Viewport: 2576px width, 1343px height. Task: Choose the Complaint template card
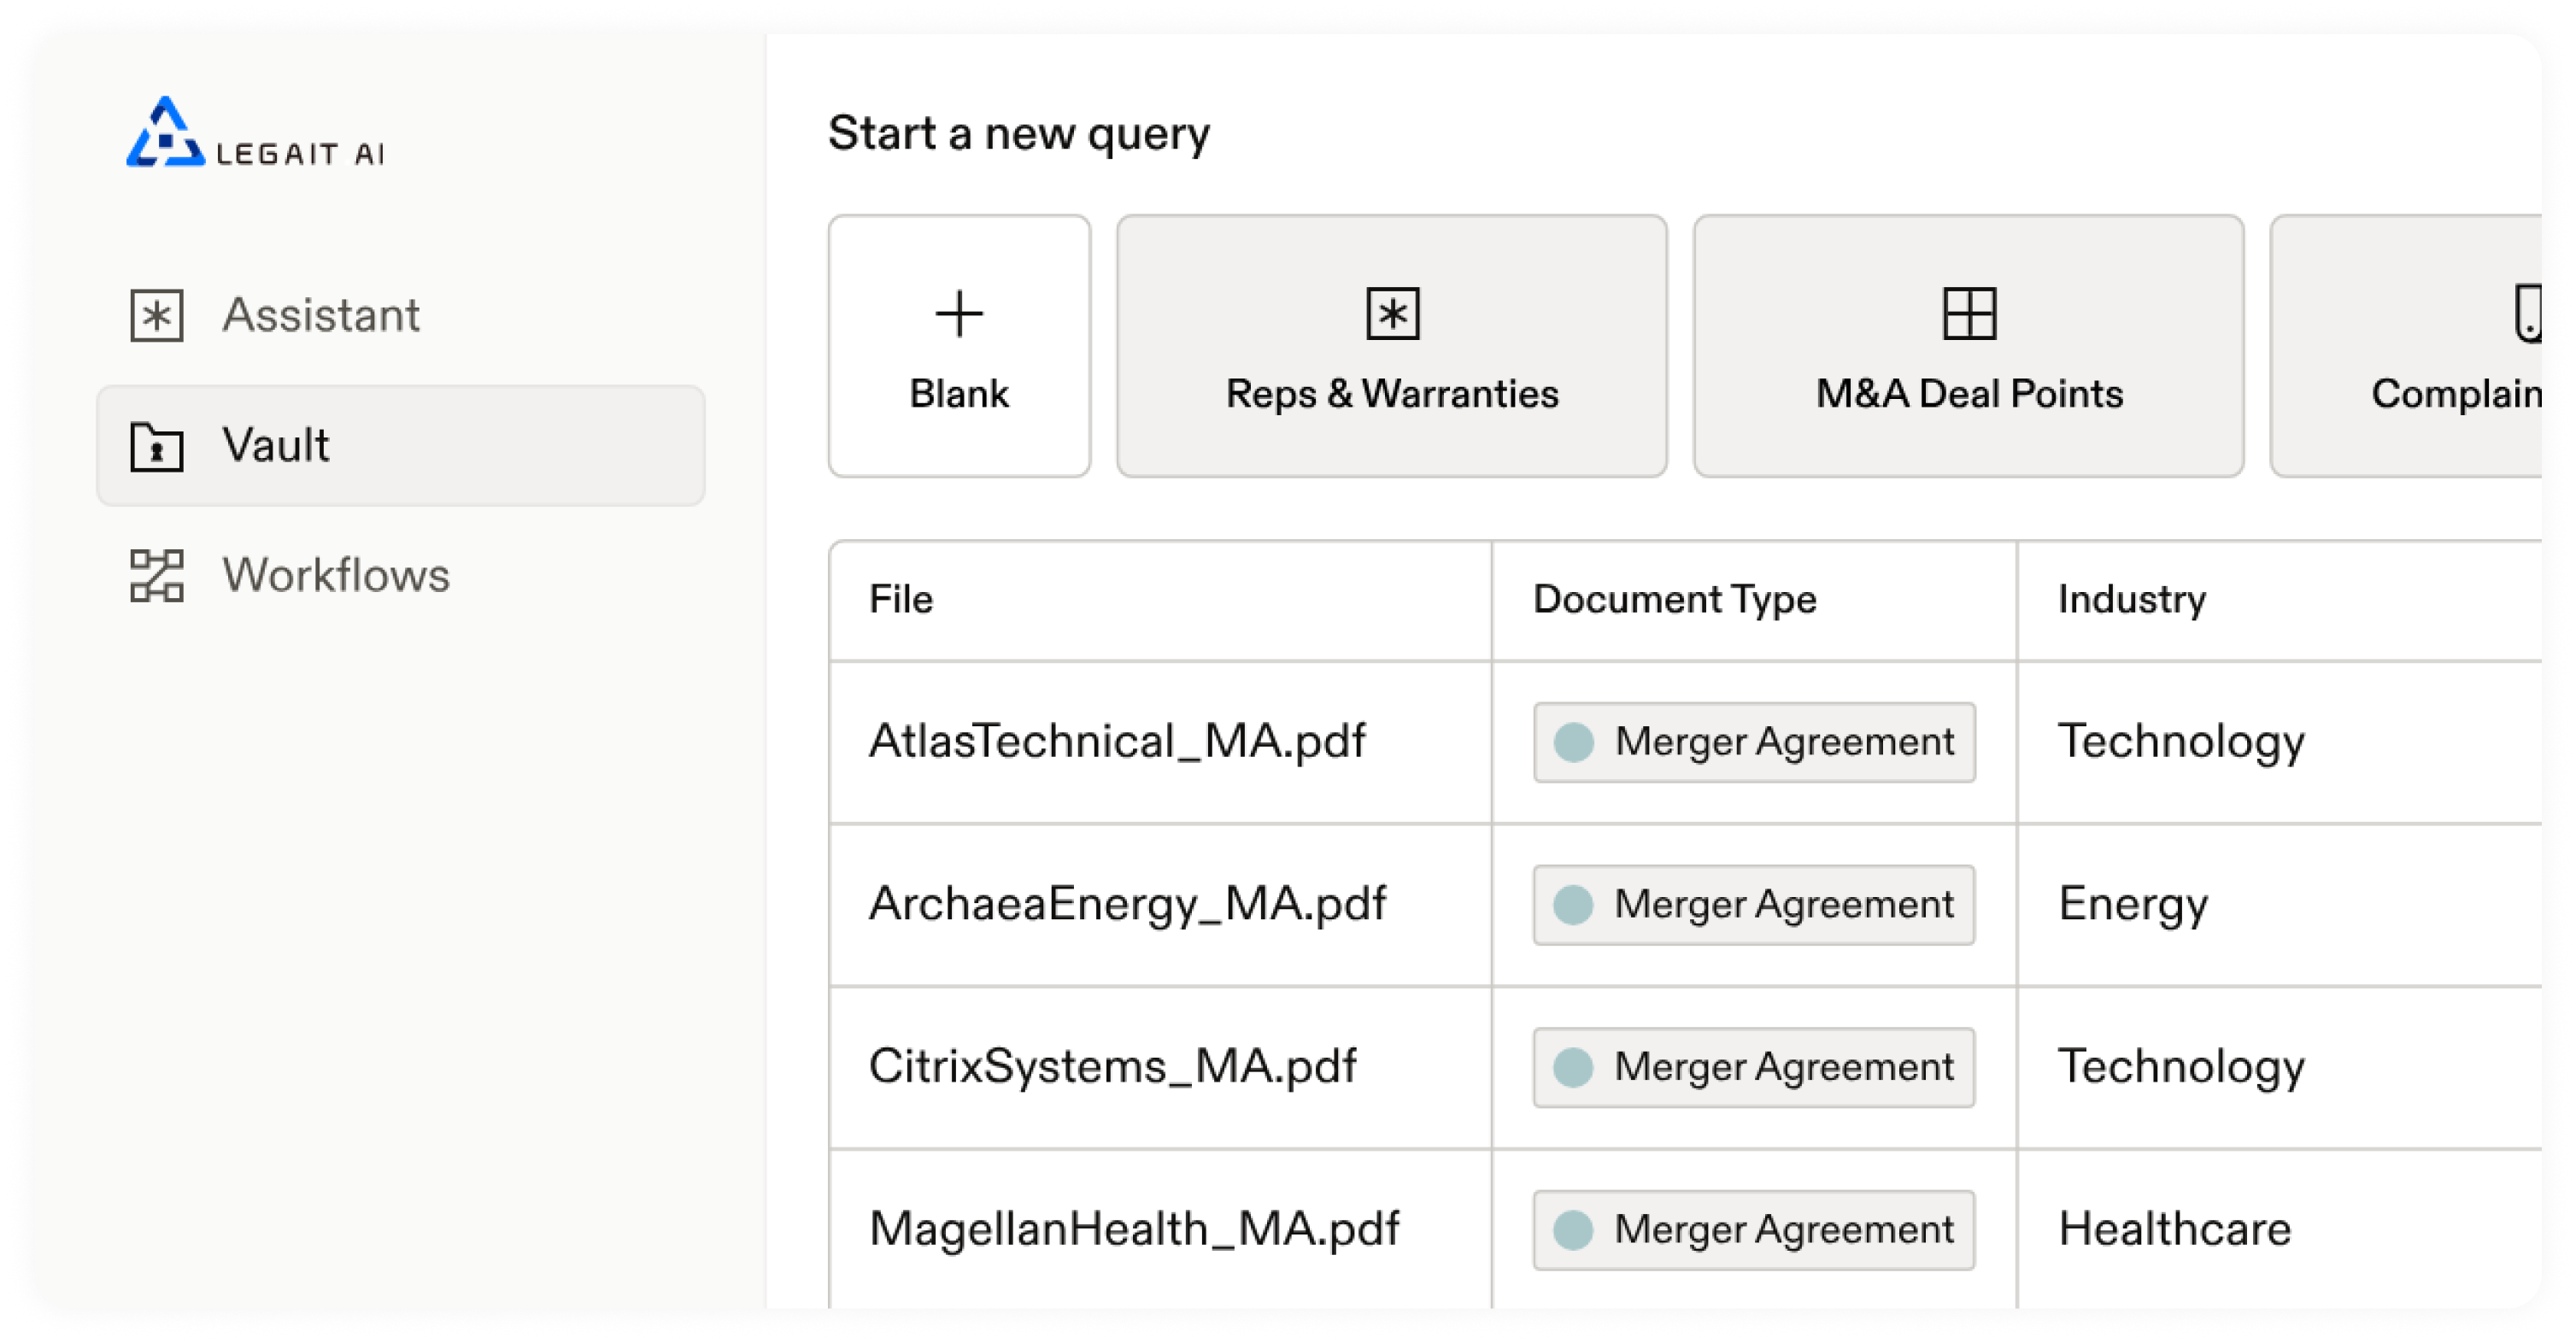[2407, 346]
